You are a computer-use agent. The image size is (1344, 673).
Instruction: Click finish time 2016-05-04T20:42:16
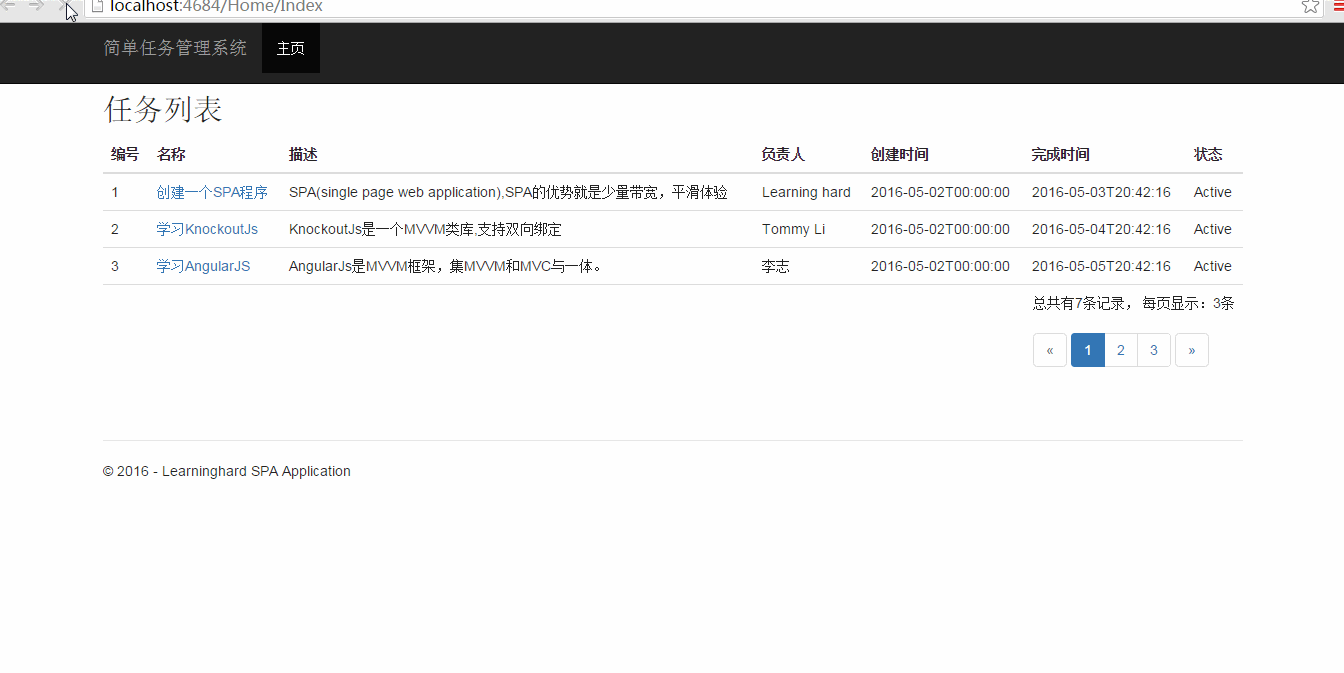pyautogui.click(x=1101, y=229)
